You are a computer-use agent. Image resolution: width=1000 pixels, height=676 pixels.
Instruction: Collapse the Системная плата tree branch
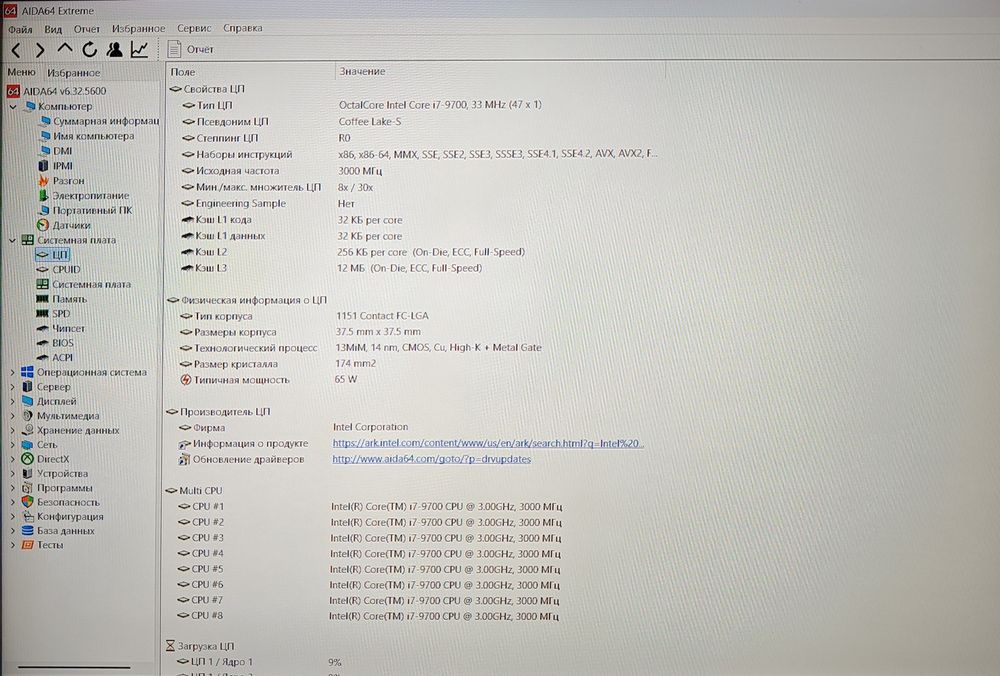click(x=12, y=240)
